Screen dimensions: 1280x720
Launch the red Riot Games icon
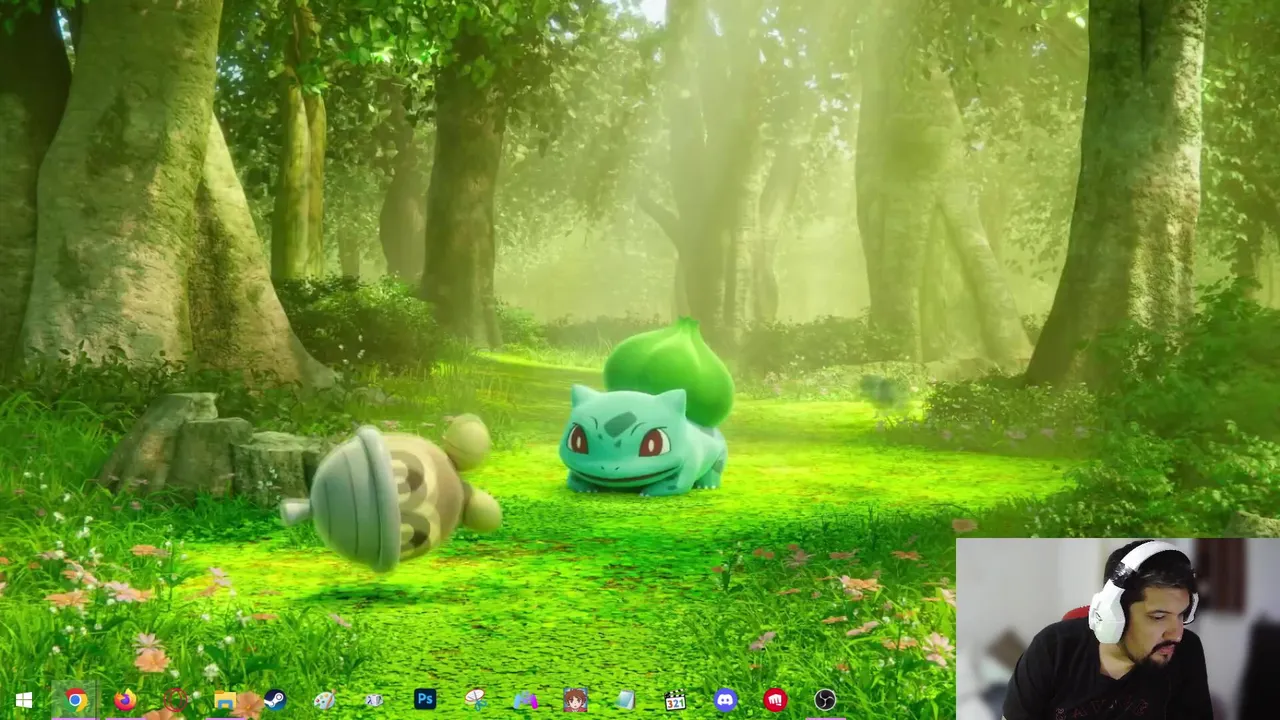[775, 700]
